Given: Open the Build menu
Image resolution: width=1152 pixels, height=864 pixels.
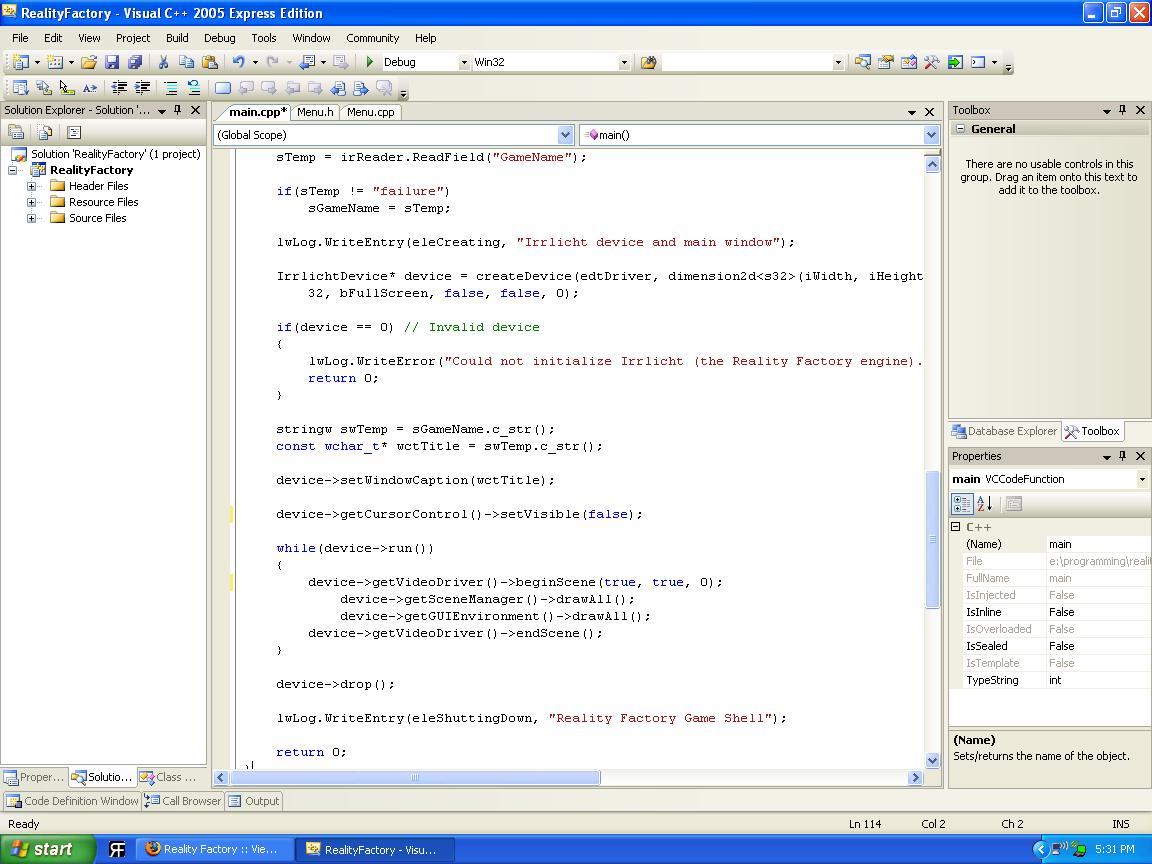Looking at the screenshot, I should coord(177,38).
